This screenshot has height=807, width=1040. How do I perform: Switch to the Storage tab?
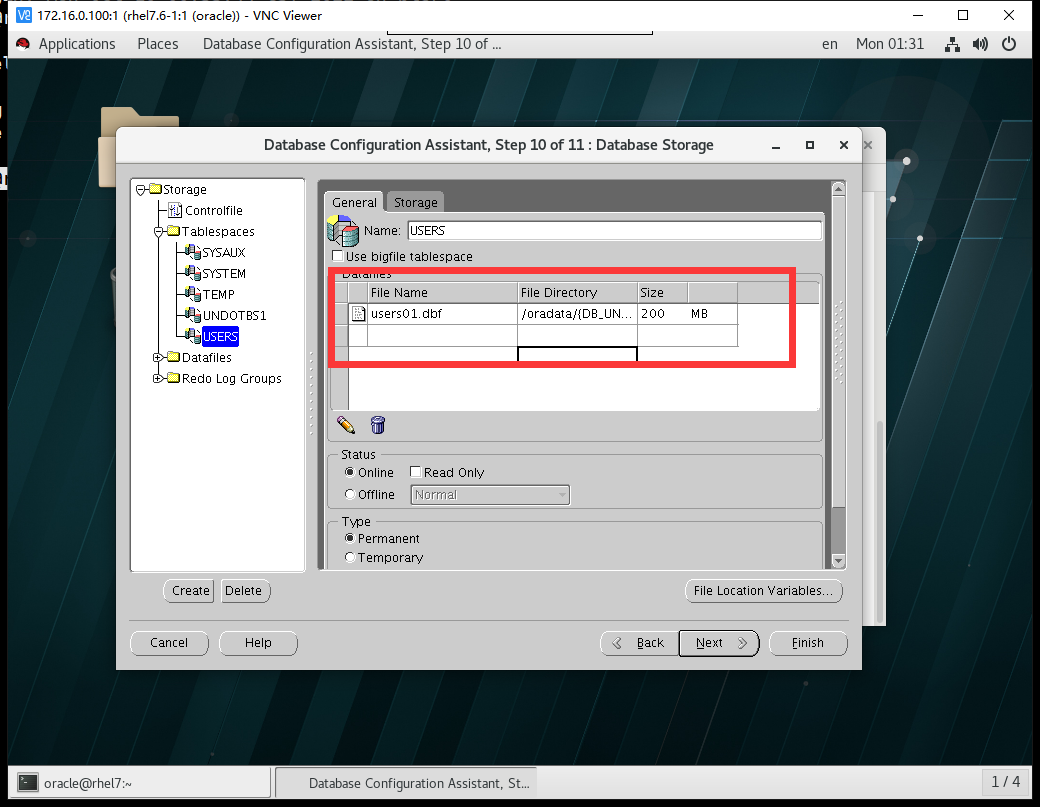pyautogui.click(x=415, y=202)
